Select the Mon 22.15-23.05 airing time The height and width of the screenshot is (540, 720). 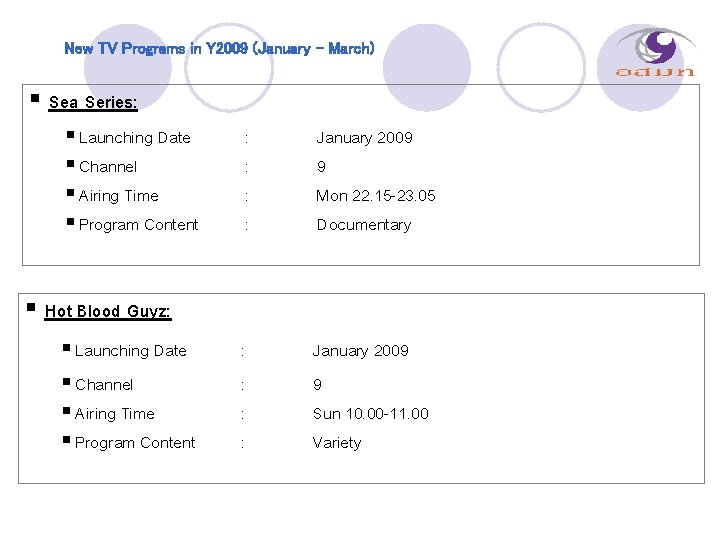pyautogui.click(x=376, y=196)
